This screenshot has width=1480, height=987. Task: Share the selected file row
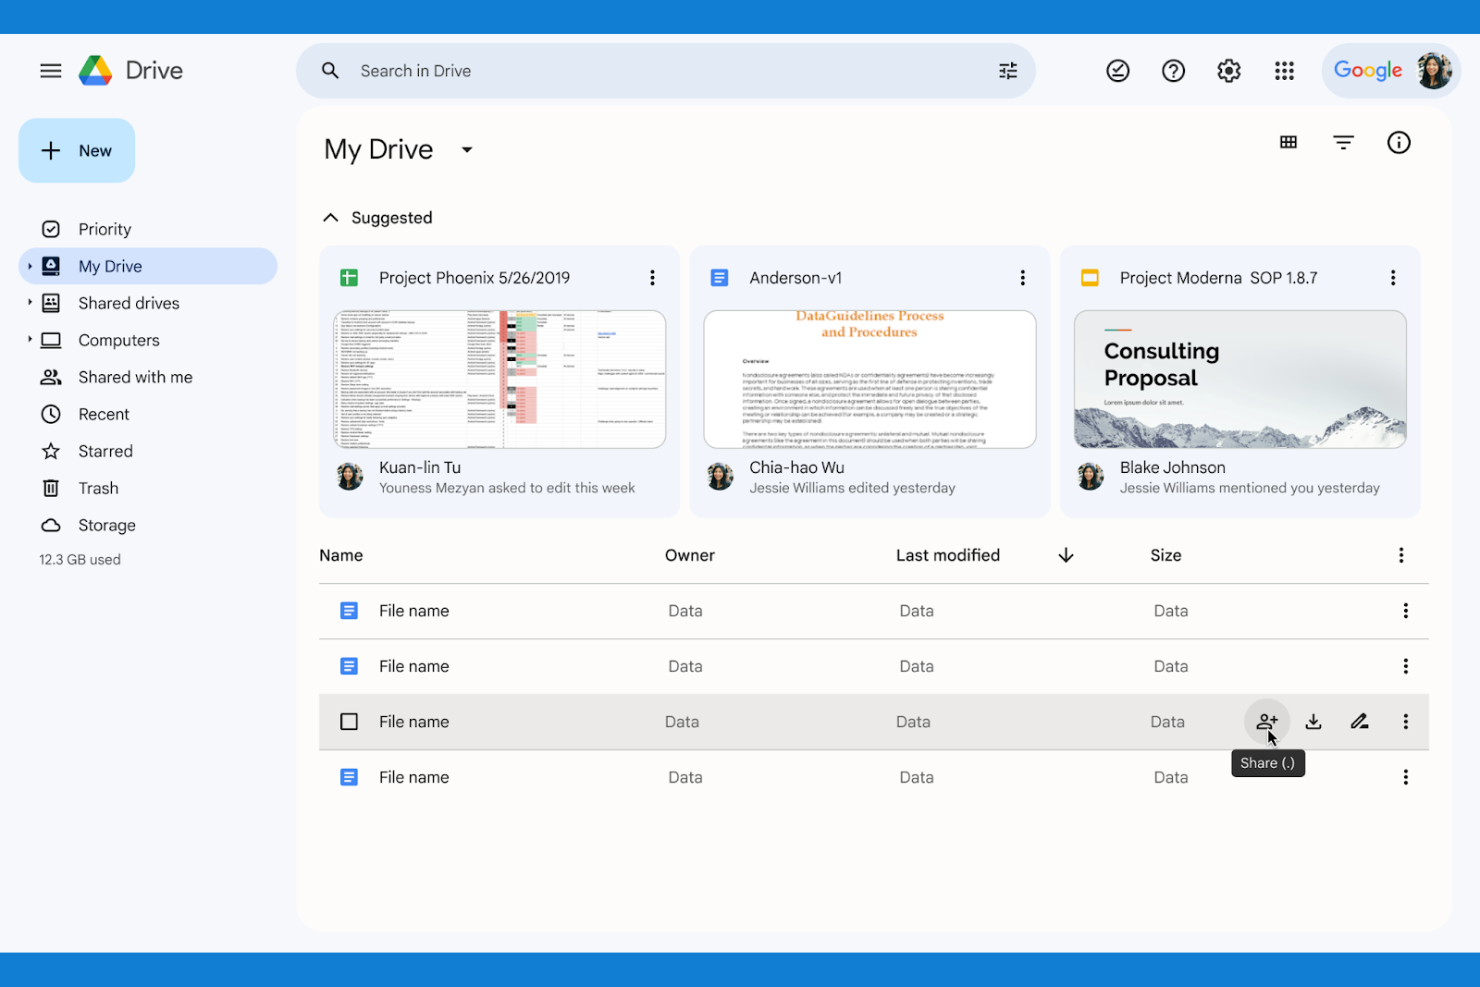(1266, 721)
